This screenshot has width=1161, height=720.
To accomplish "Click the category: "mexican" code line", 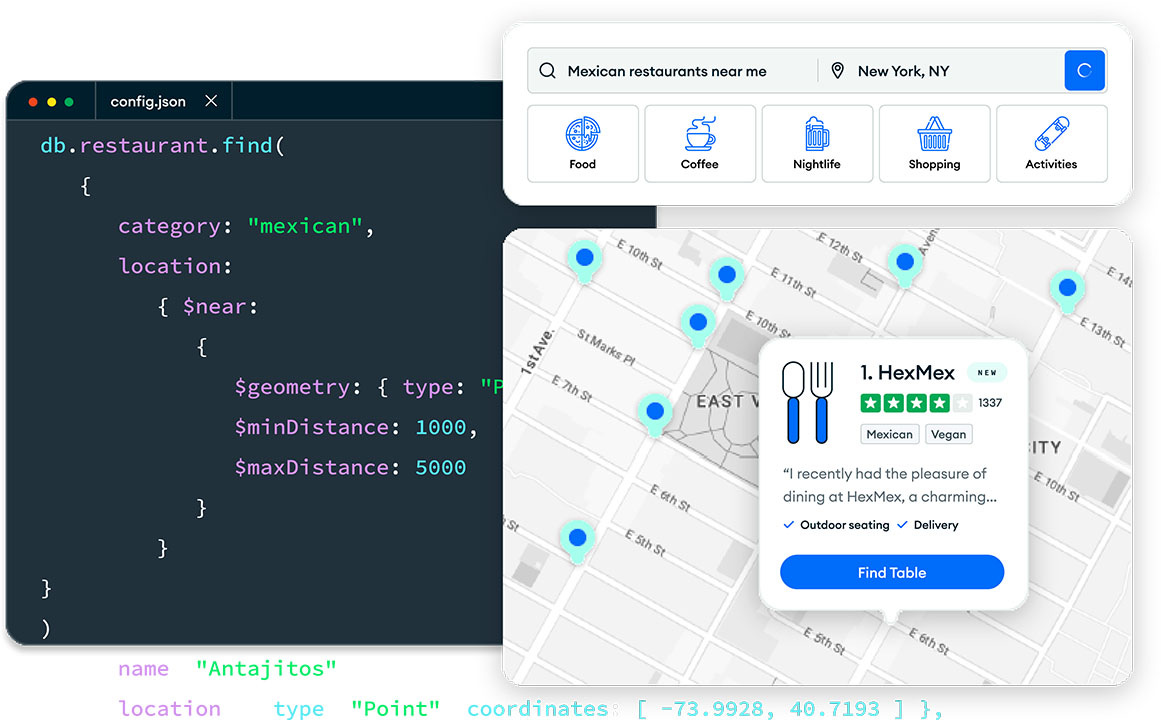I will [246, 226].
